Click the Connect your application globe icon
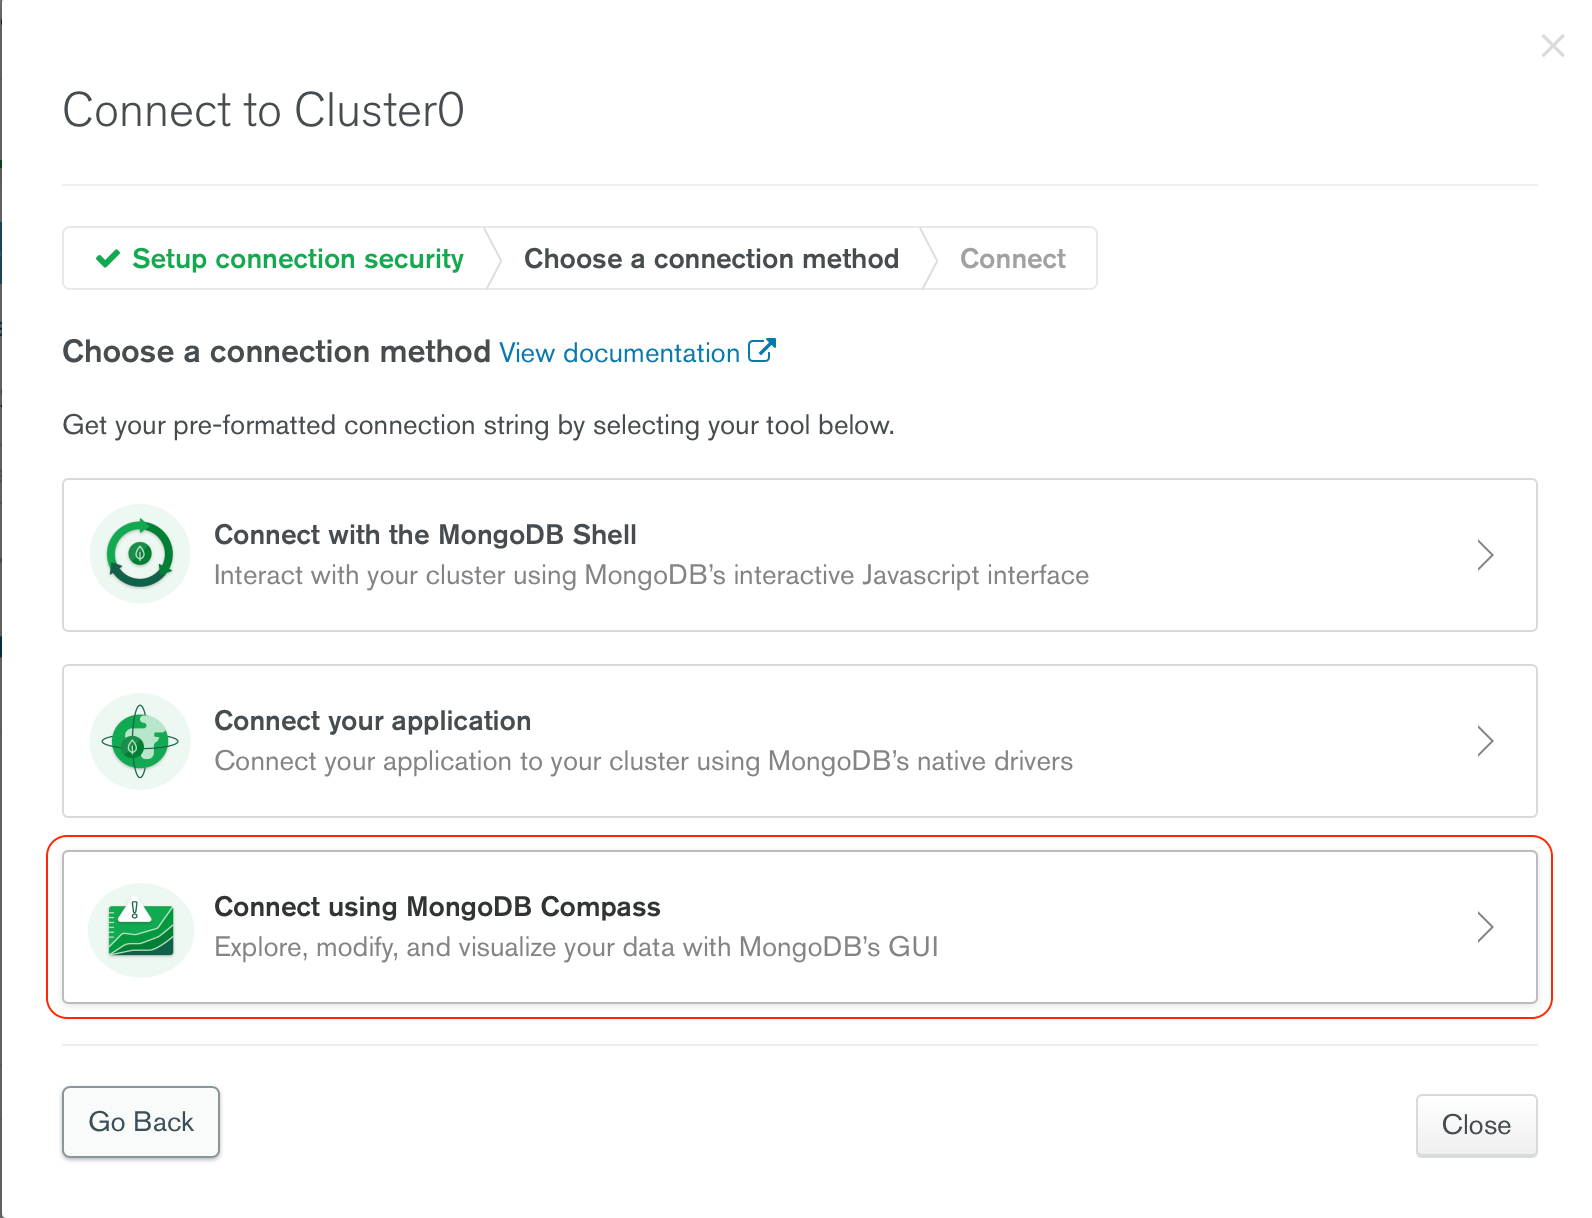 tap(140, 741)
